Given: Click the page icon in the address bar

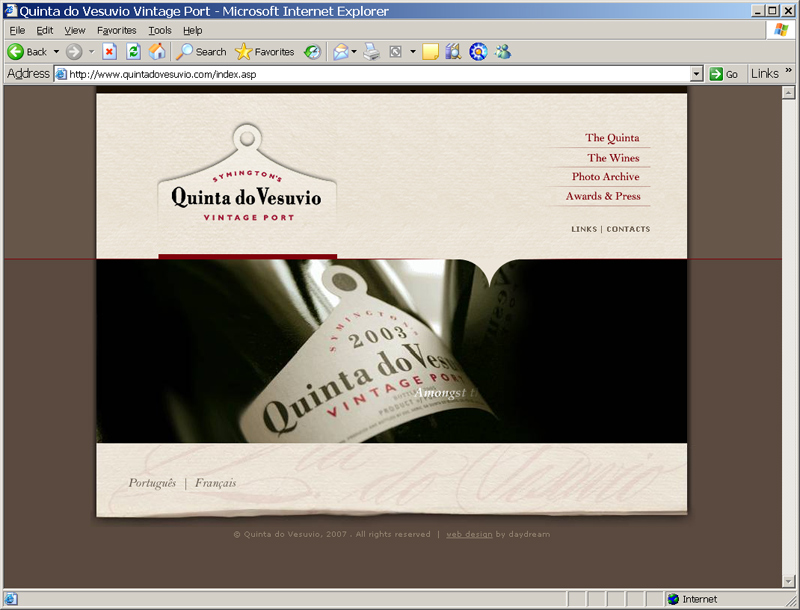Looking at the screenshot, I should tap(61, 74).
